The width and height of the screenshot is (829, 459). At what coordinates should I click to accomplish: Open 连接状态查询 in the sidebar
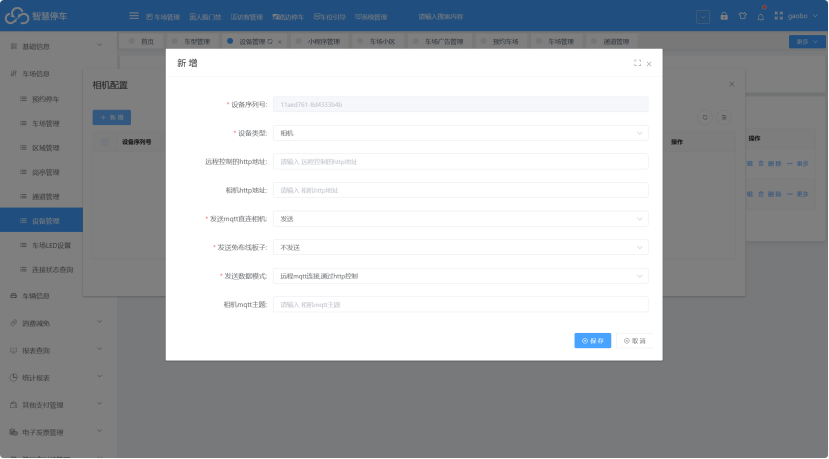point(52,269)
